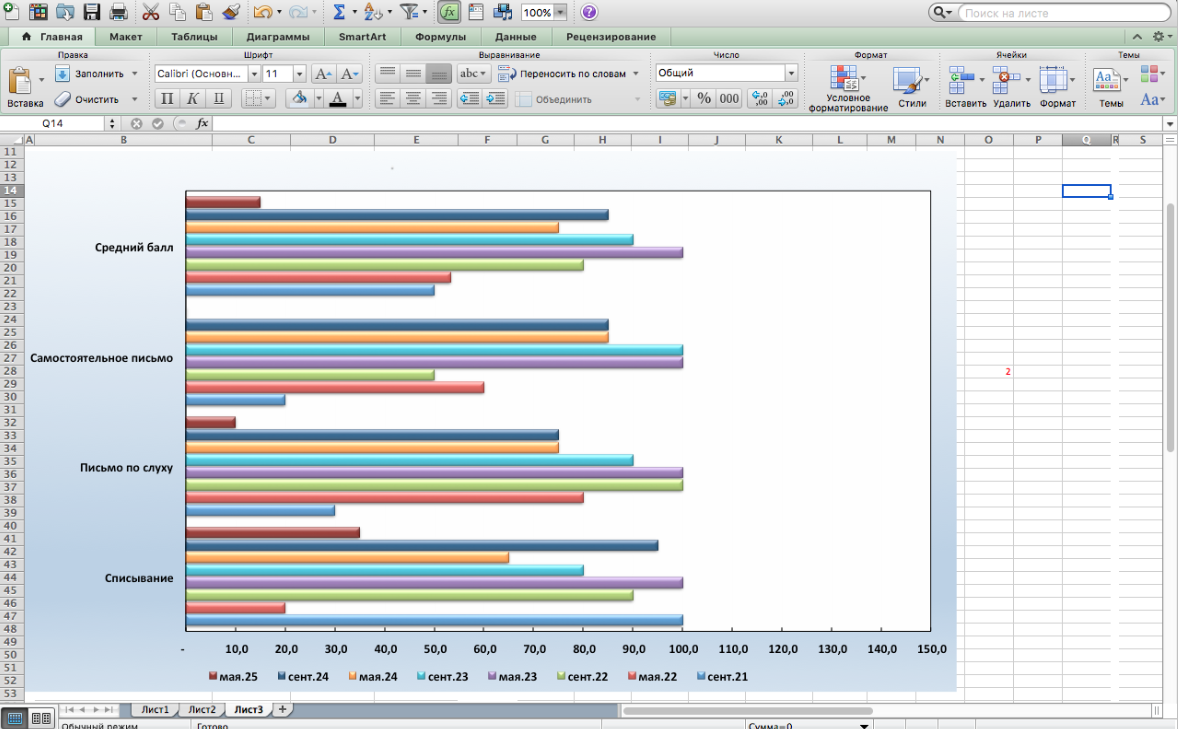Click the Cut scissors icon
The height and width of the screenshot is (729, 1181).
click(x=151, y=13)
